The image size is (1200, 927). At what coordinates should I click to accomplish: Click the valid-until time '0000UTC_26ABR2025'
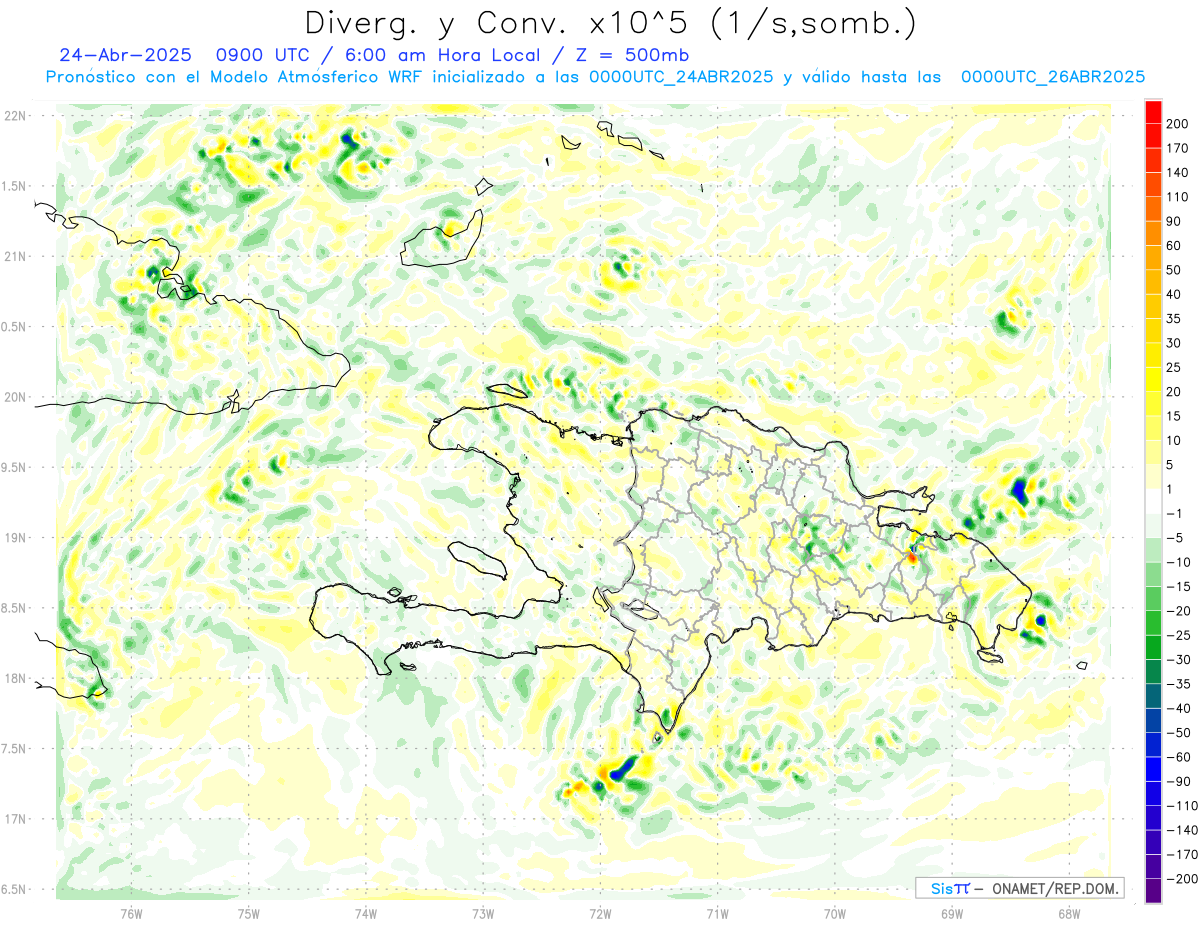tap(1052, 77)
